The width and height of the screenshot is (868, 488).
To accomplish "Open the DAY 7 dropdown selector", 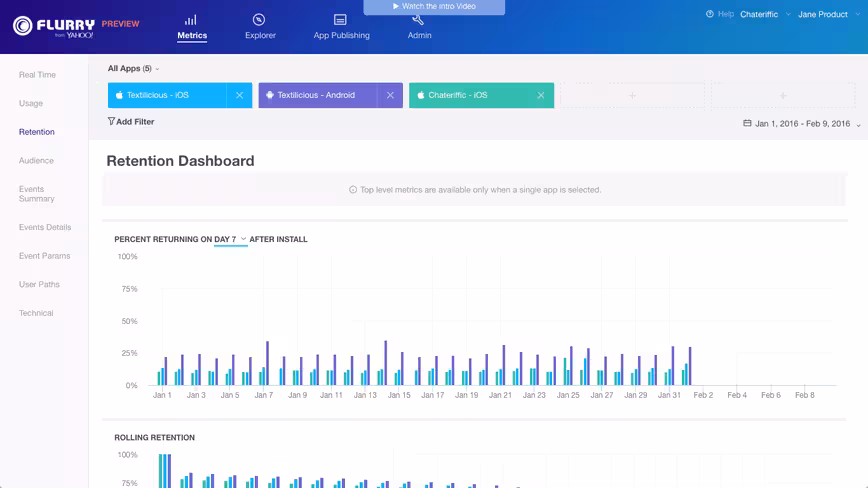I will tap(230, 239).
